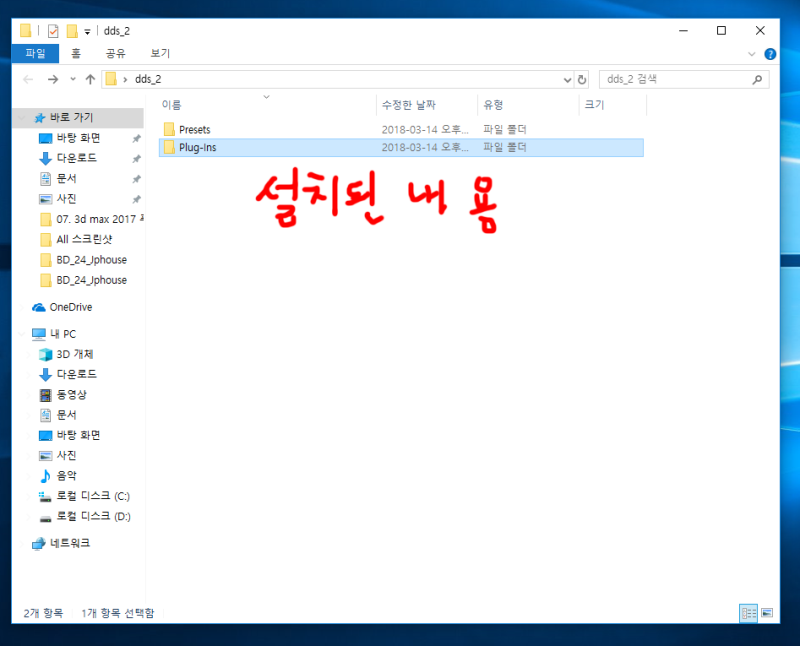800x646 pixels.
Task: Expand the OneDrive tree node
Action: coord(21,307)
